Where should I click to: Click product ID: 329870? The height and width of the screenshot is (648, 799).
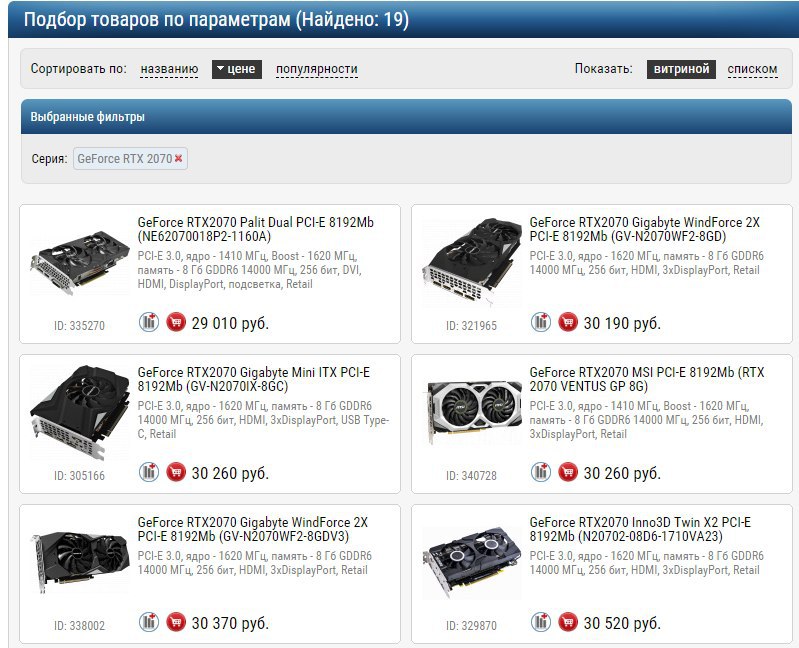click(471, 626)
